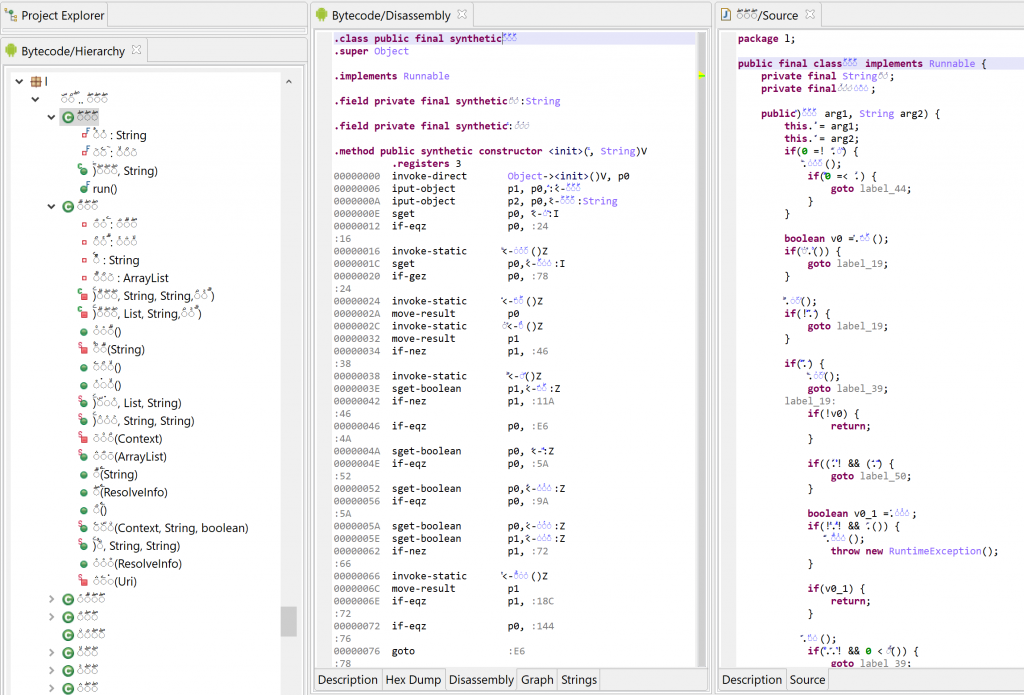Collapse the first selected class node
This screenshot has height=695, width=1024.
[x=51, y=118]
